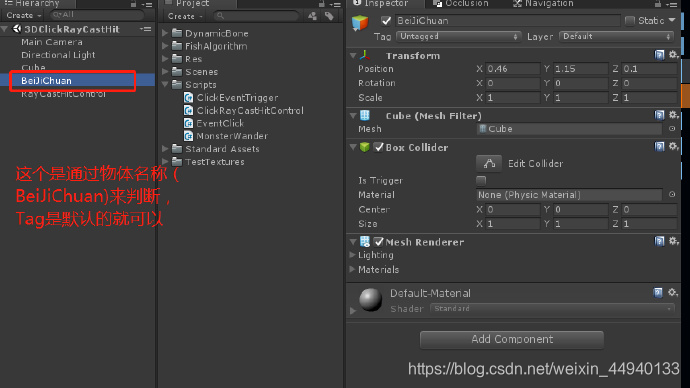Click the Project search field
The height and width of the screenshot is (388, 690).
coord(257,16)
